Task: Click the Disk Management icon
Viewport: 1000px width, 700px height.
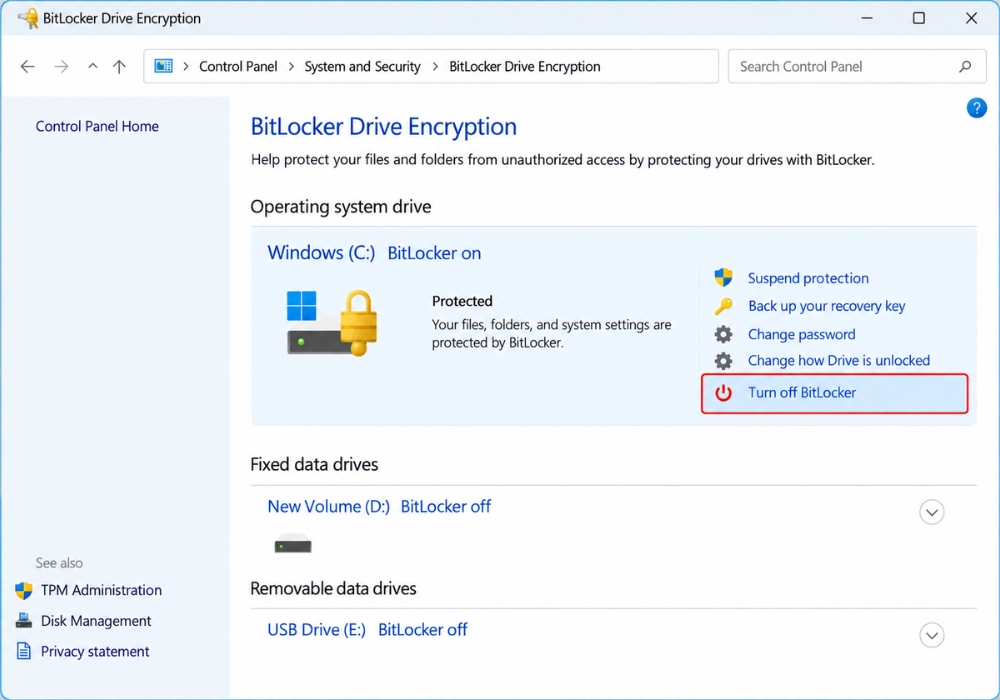Action: pos(24,620)
